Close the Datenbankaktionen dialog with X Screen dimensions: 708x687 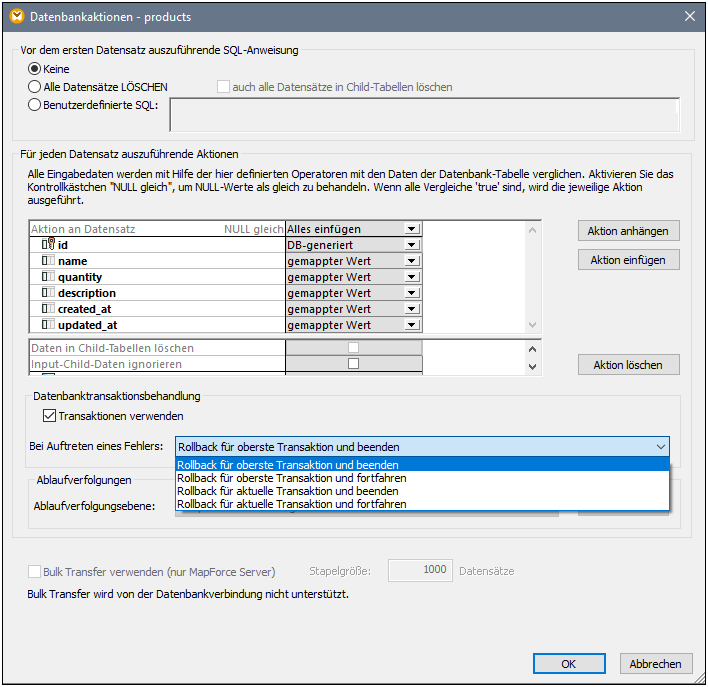[x=689, y=16]
